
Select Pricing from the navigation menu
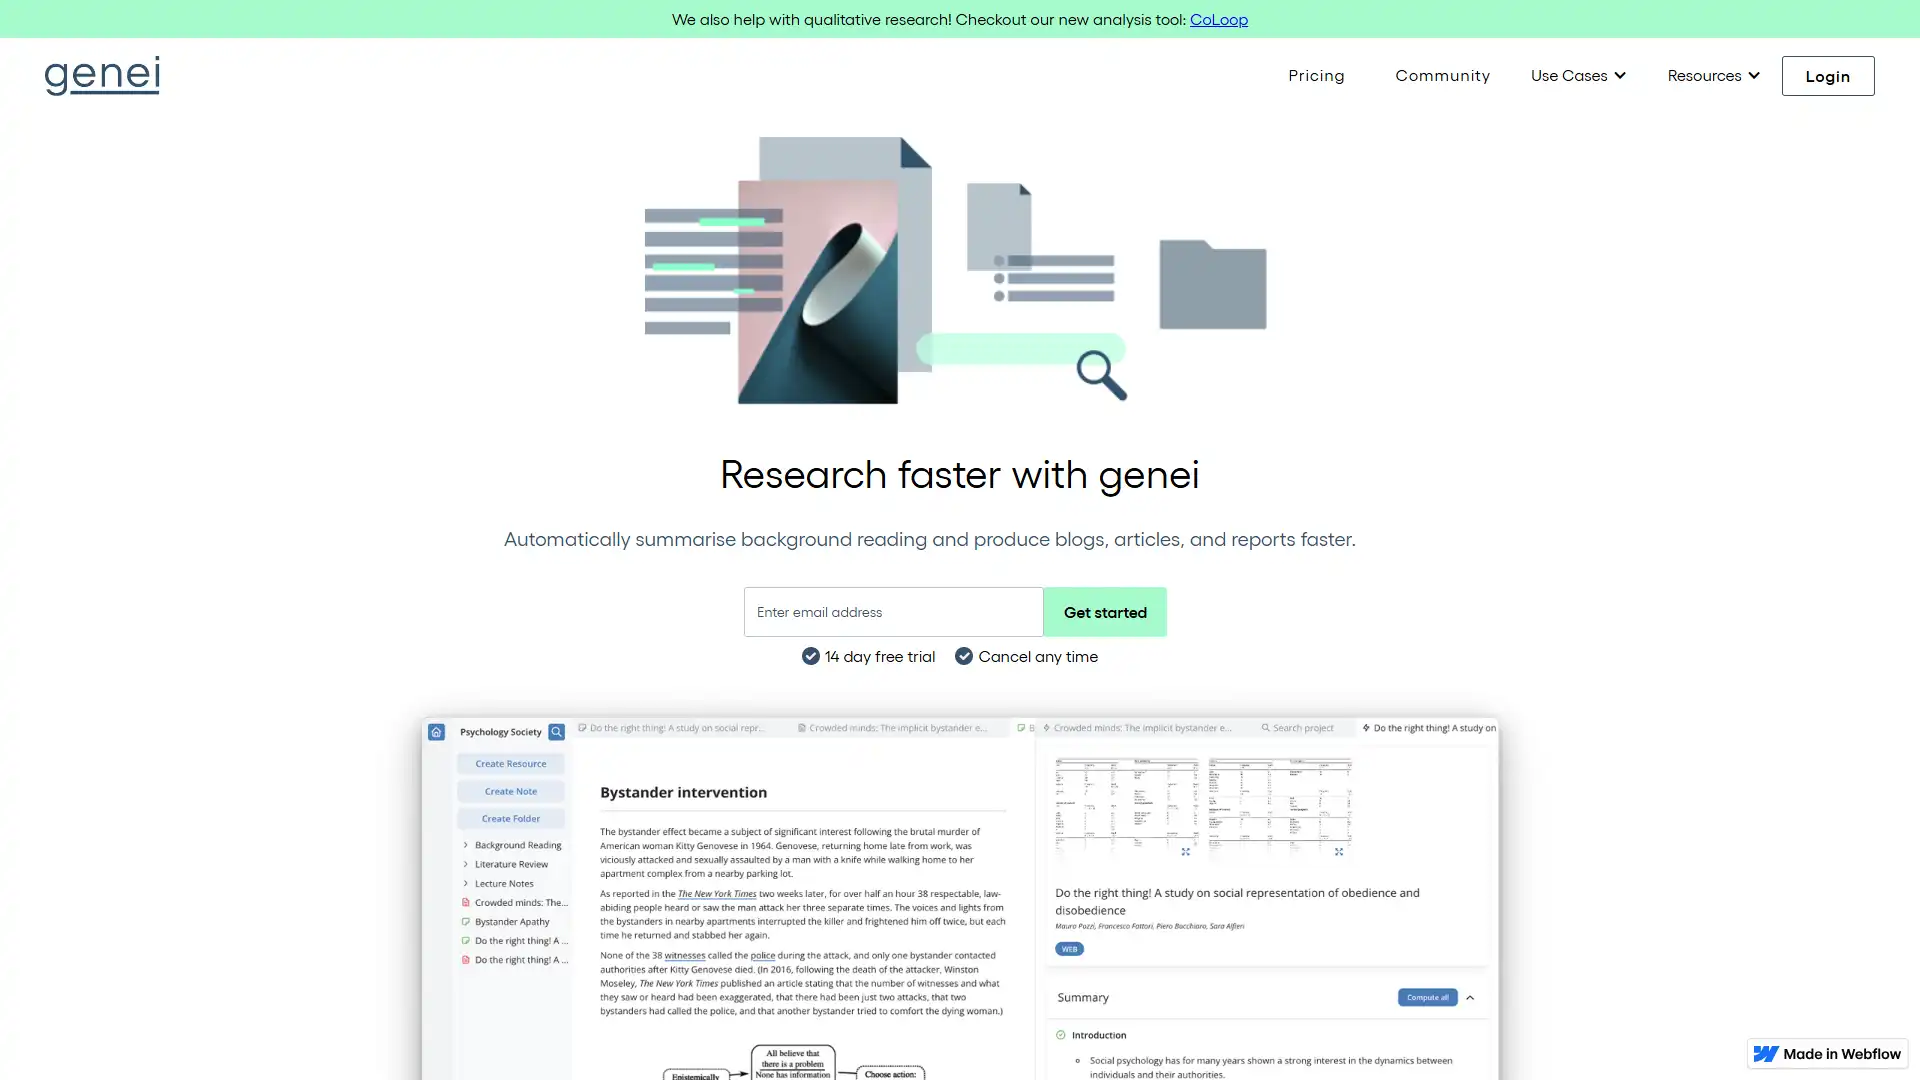(x=1316, y=75)
